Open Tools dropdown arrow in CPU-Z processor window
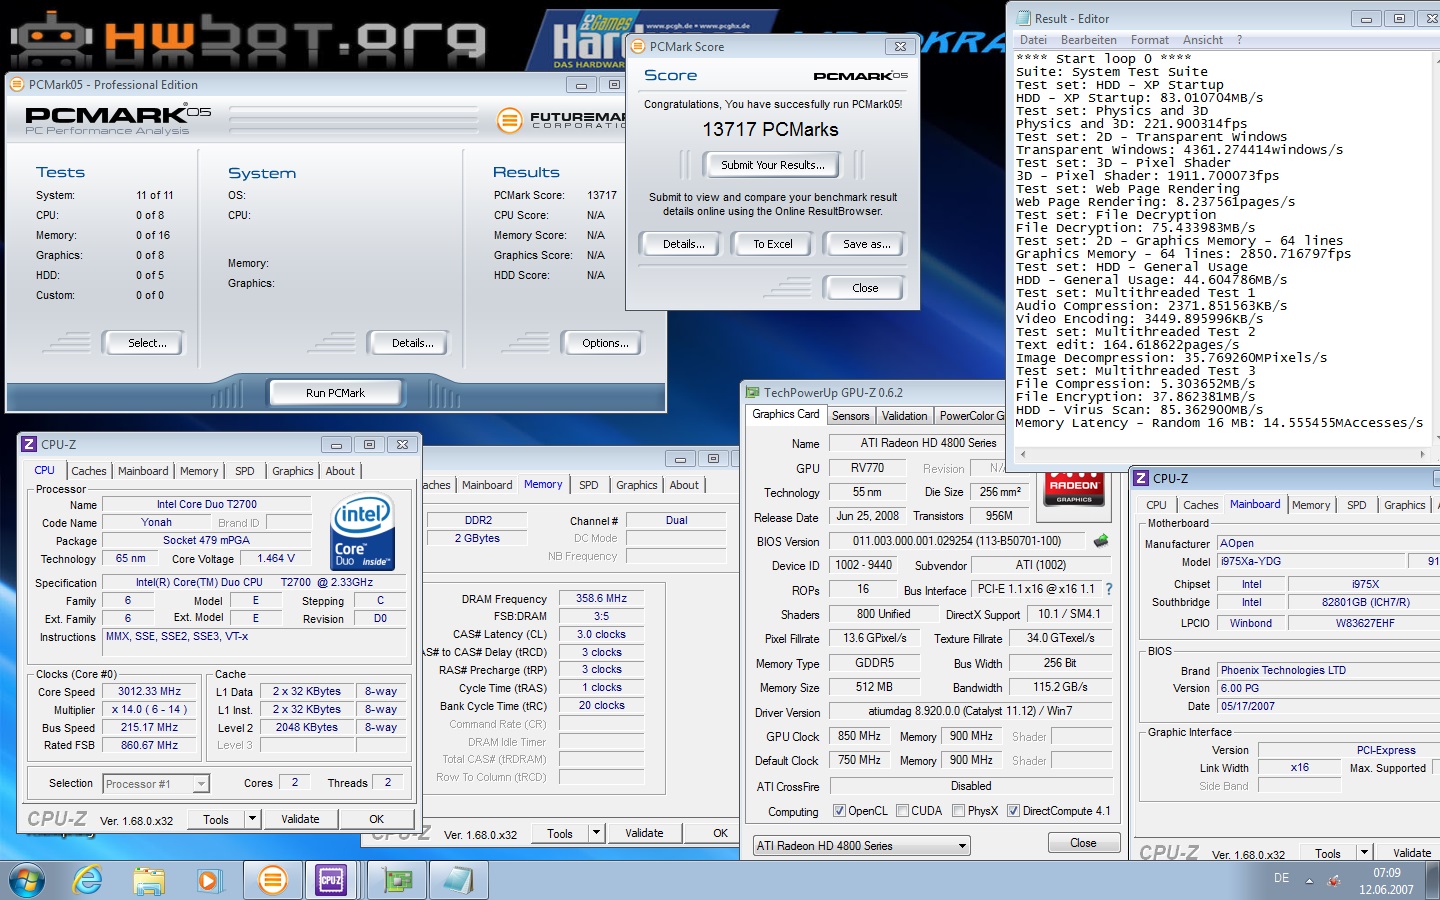Viewport: 1440px width, 900px height. [x=253, y=819]
